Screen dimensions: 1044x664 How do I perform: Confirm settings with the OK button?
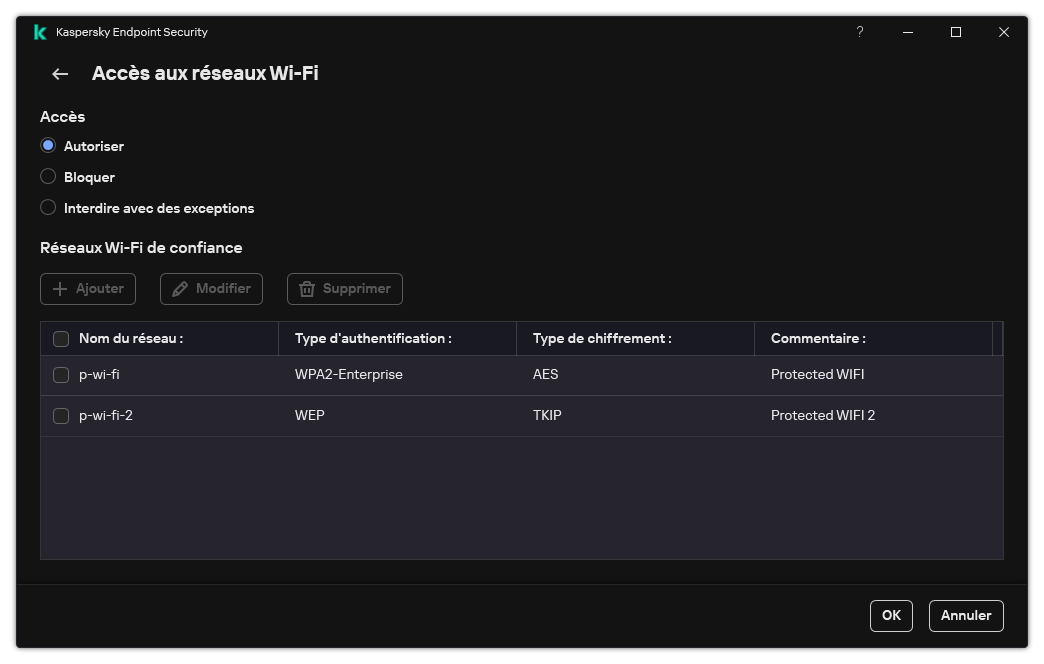point(890,615)
